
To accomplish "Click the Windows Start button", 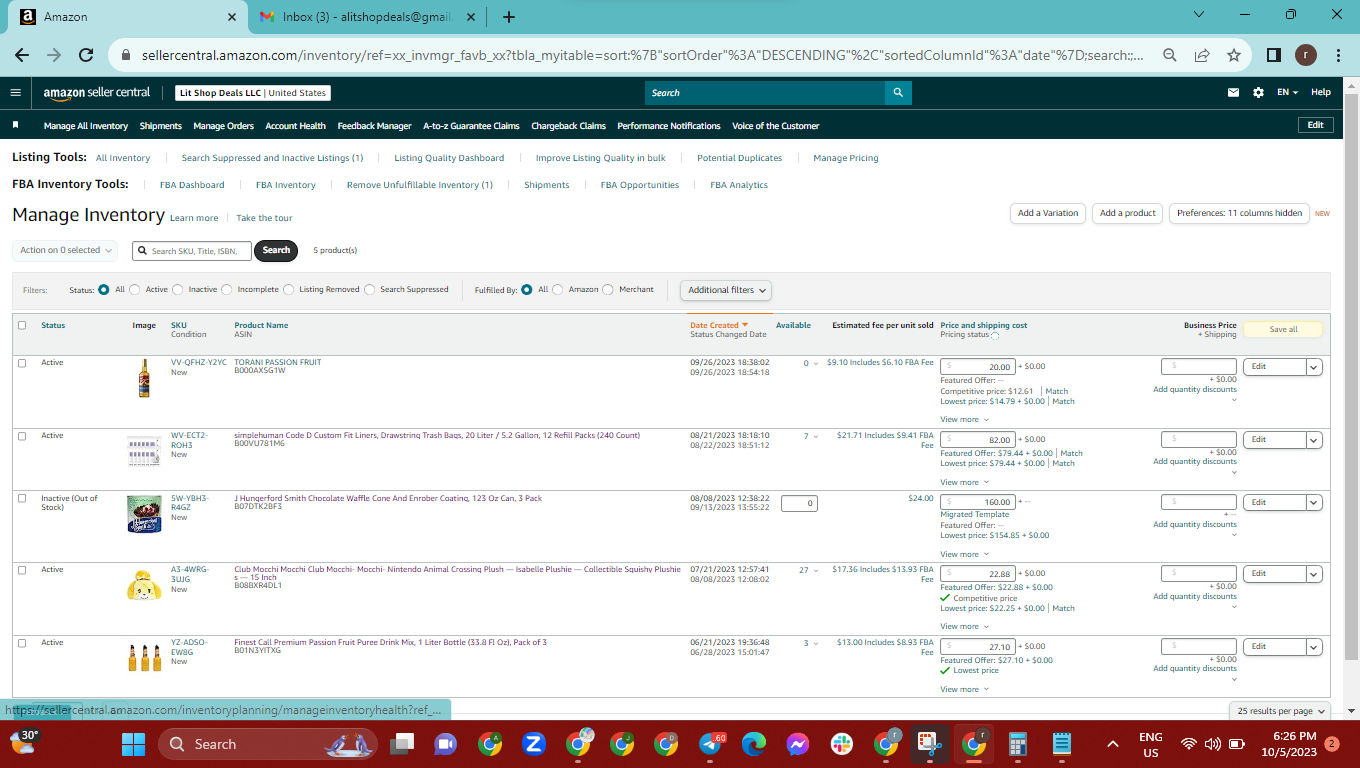I will click(x=133, y=744).
